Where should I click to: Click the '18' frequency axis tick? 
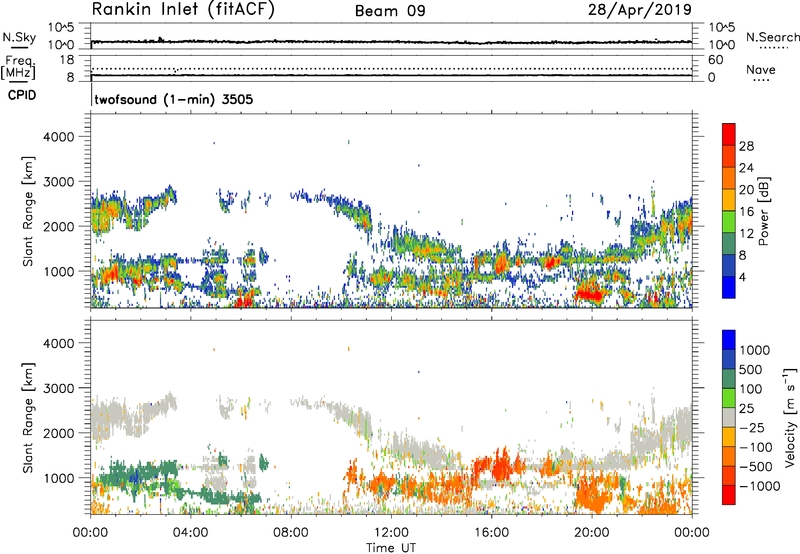[66, 60]
